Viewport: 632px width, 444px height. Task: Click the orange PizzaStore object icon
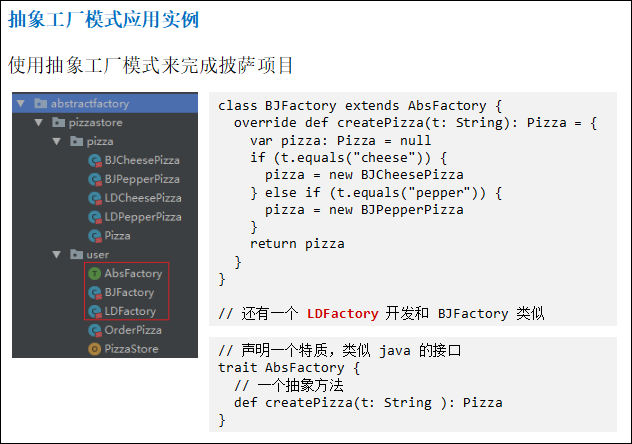(94, 349)
